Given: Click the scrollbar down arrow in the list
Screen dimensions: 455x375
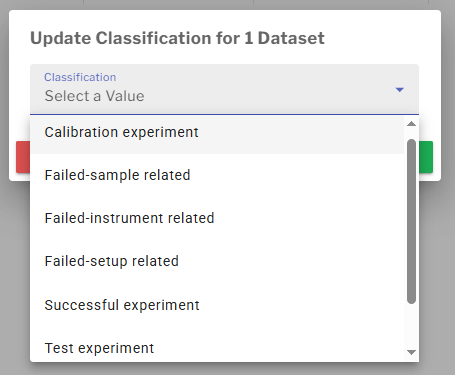Looking at the screenshot, I should pyautogui.click(x=411, y=352).
